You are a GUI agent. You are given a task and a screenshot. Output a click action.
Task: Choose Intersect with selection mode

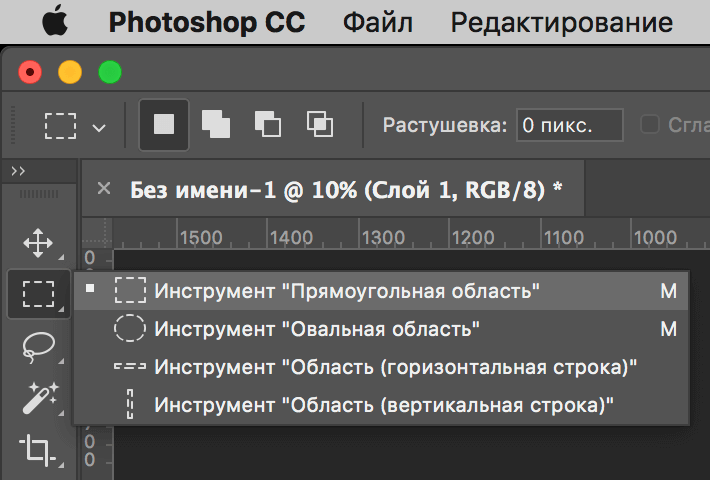click(x=320, y=125)
